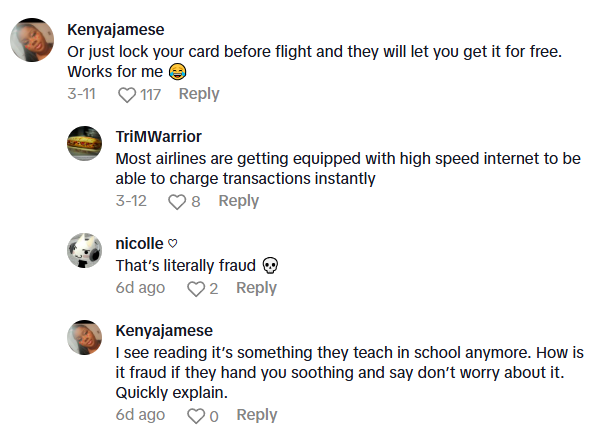Visit nicolle's username link
This screenshot has height=444, width=613.
click(141, 244)
